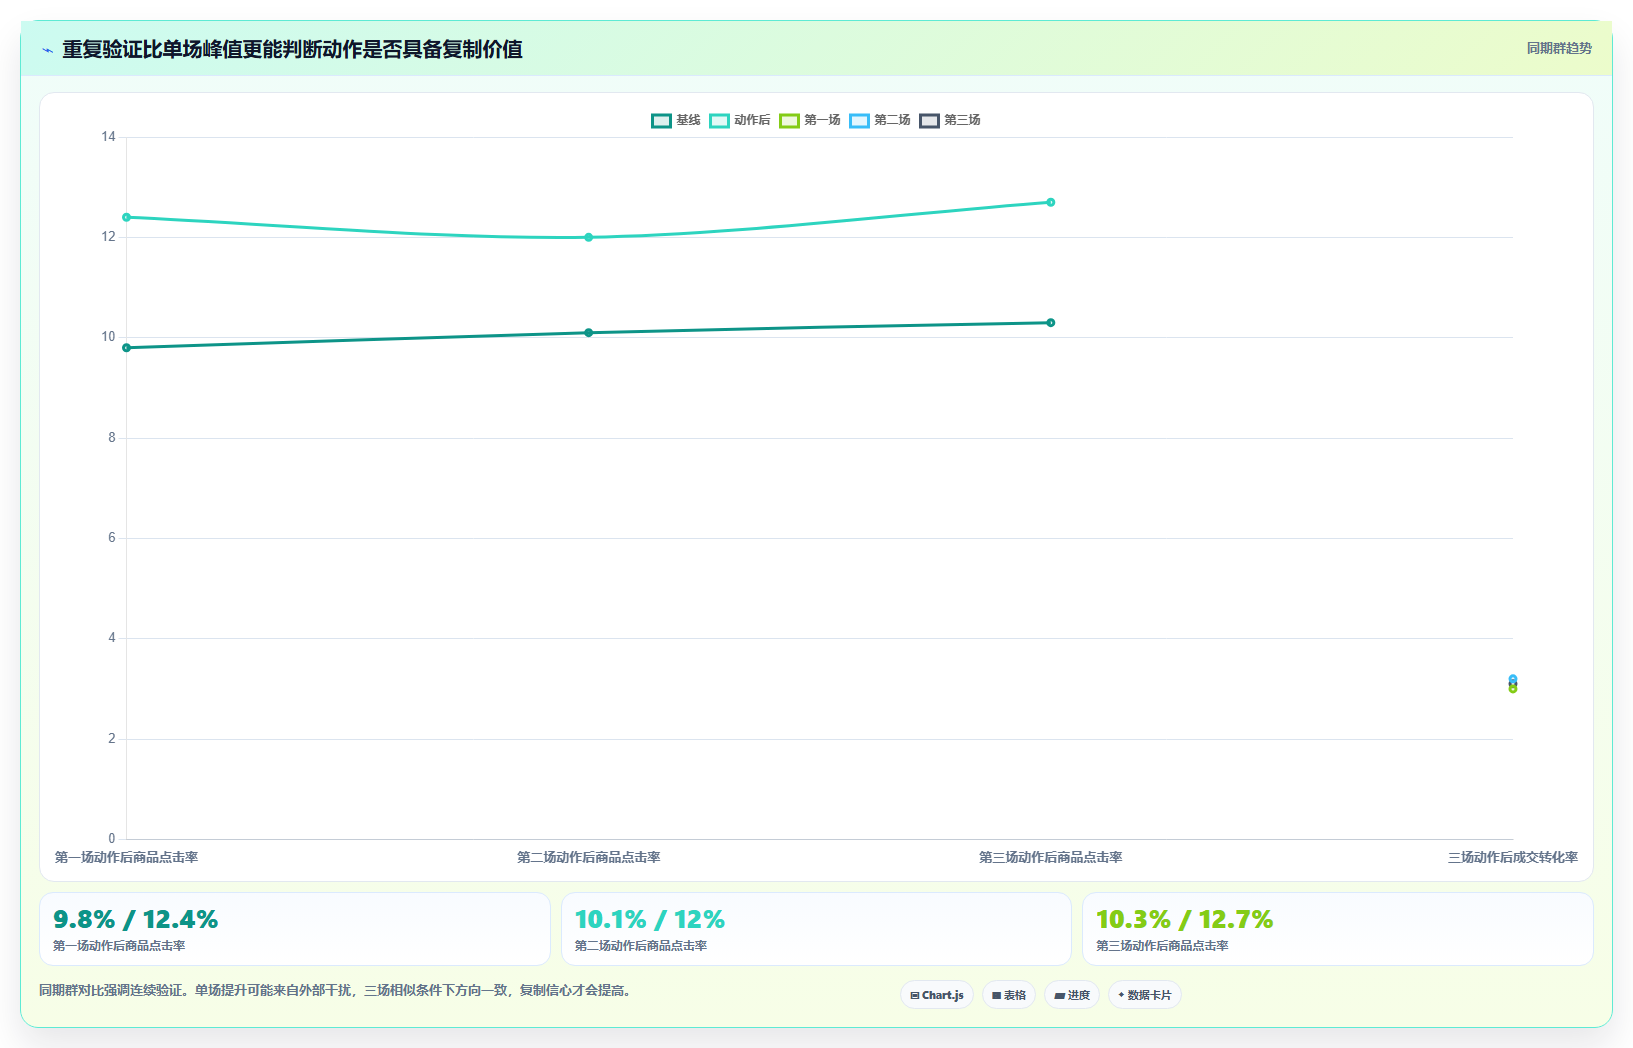This screenshot has width=1633, height=1048.
Task: Open the Chart.js chip
Action: [937, 995]
